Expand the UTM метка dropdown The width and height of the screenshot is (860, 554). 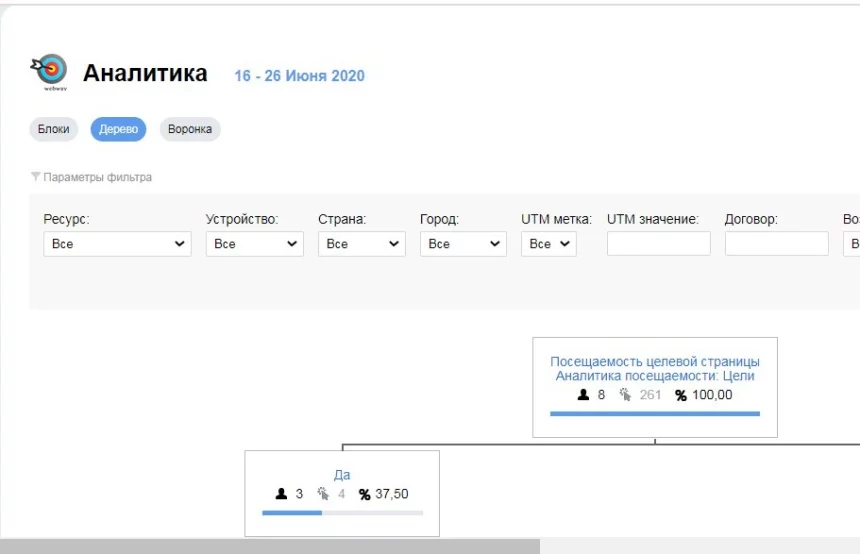[549, 244]
